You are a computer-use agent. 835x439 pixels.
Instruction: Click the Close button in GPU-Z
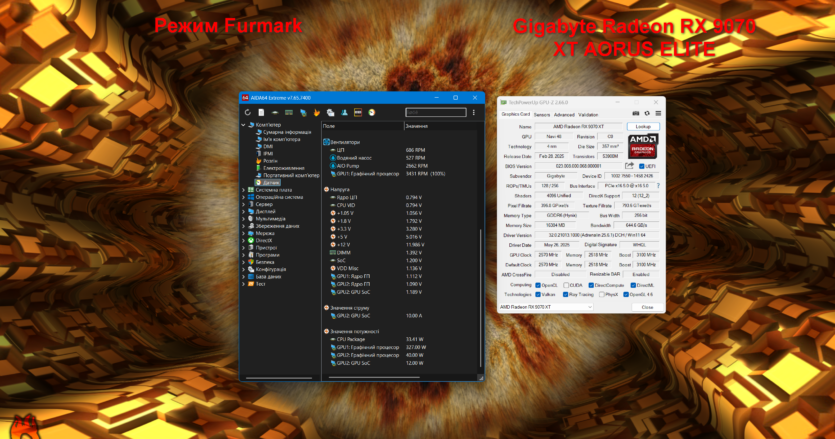click(x=647, y=307)
